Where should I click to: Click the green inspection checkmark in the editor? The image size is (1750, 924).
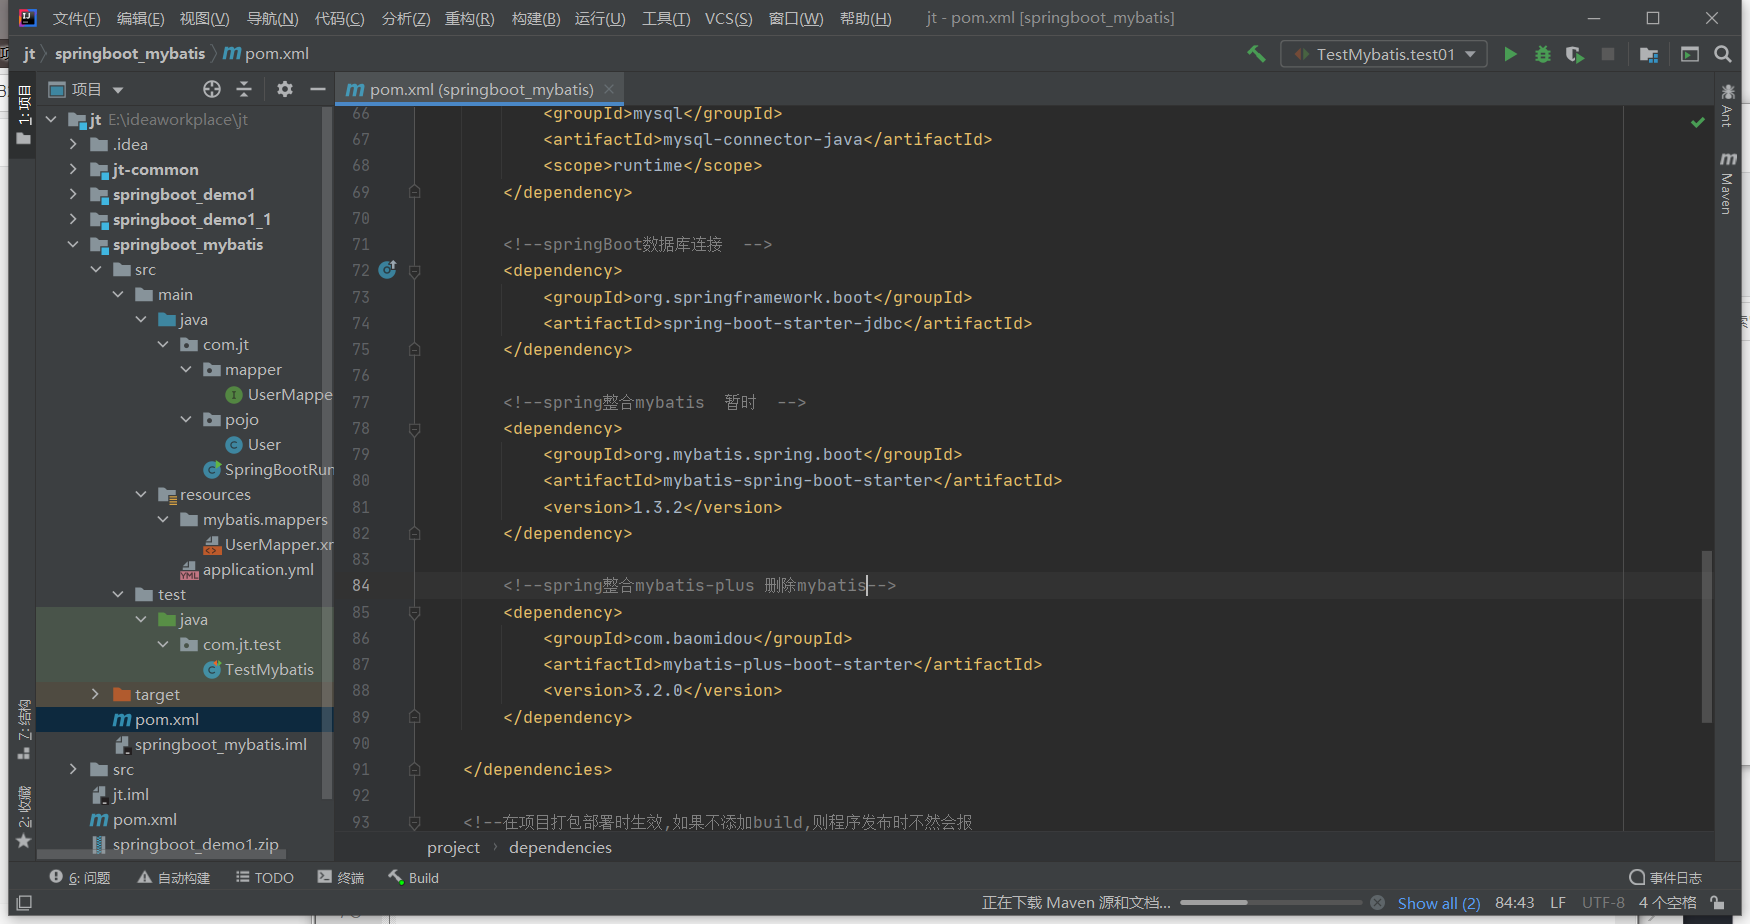(1697, 122)
